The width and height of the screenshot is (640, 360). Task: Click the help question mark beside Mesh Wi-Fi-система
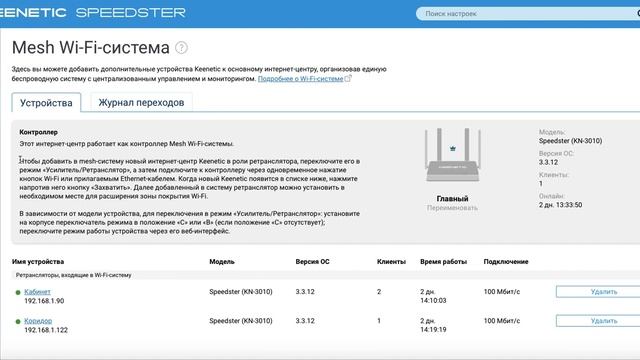[181, 48]
